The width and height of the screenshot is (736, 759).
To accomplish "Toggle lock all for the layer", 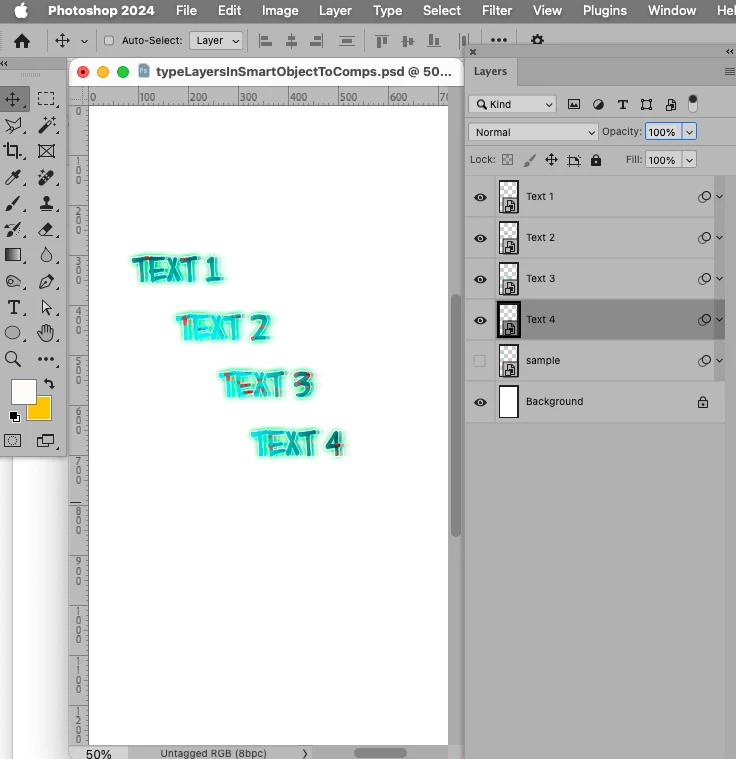I will pyautogui.click(x=596, y=160).
